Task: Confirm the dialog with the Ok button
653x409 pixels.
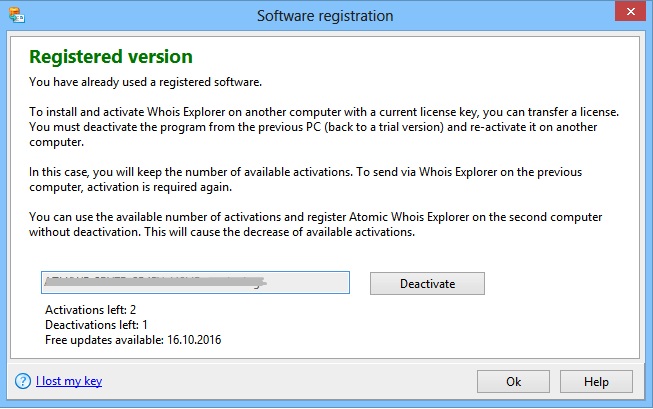Action: pyautogui.click(x=513, y=381)
